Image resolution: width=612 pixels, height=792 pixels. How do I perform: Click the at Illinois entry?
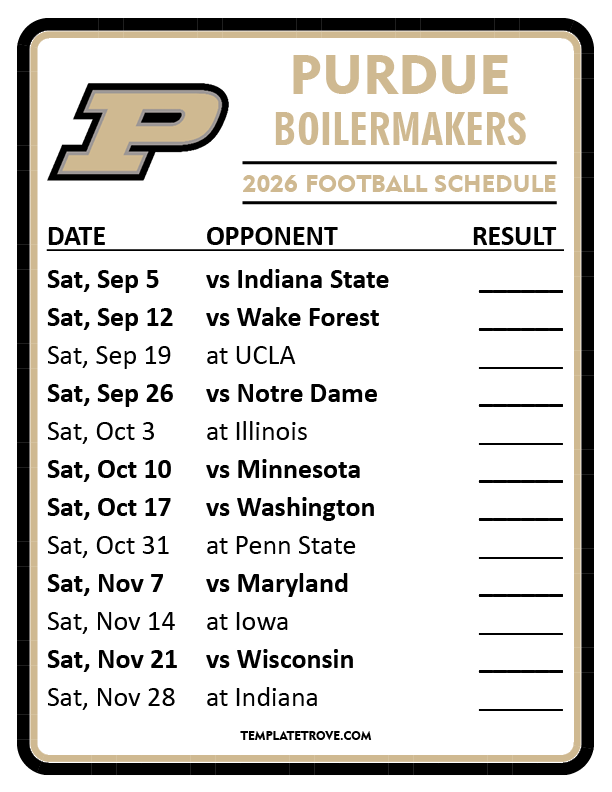[x=257, y=431]
